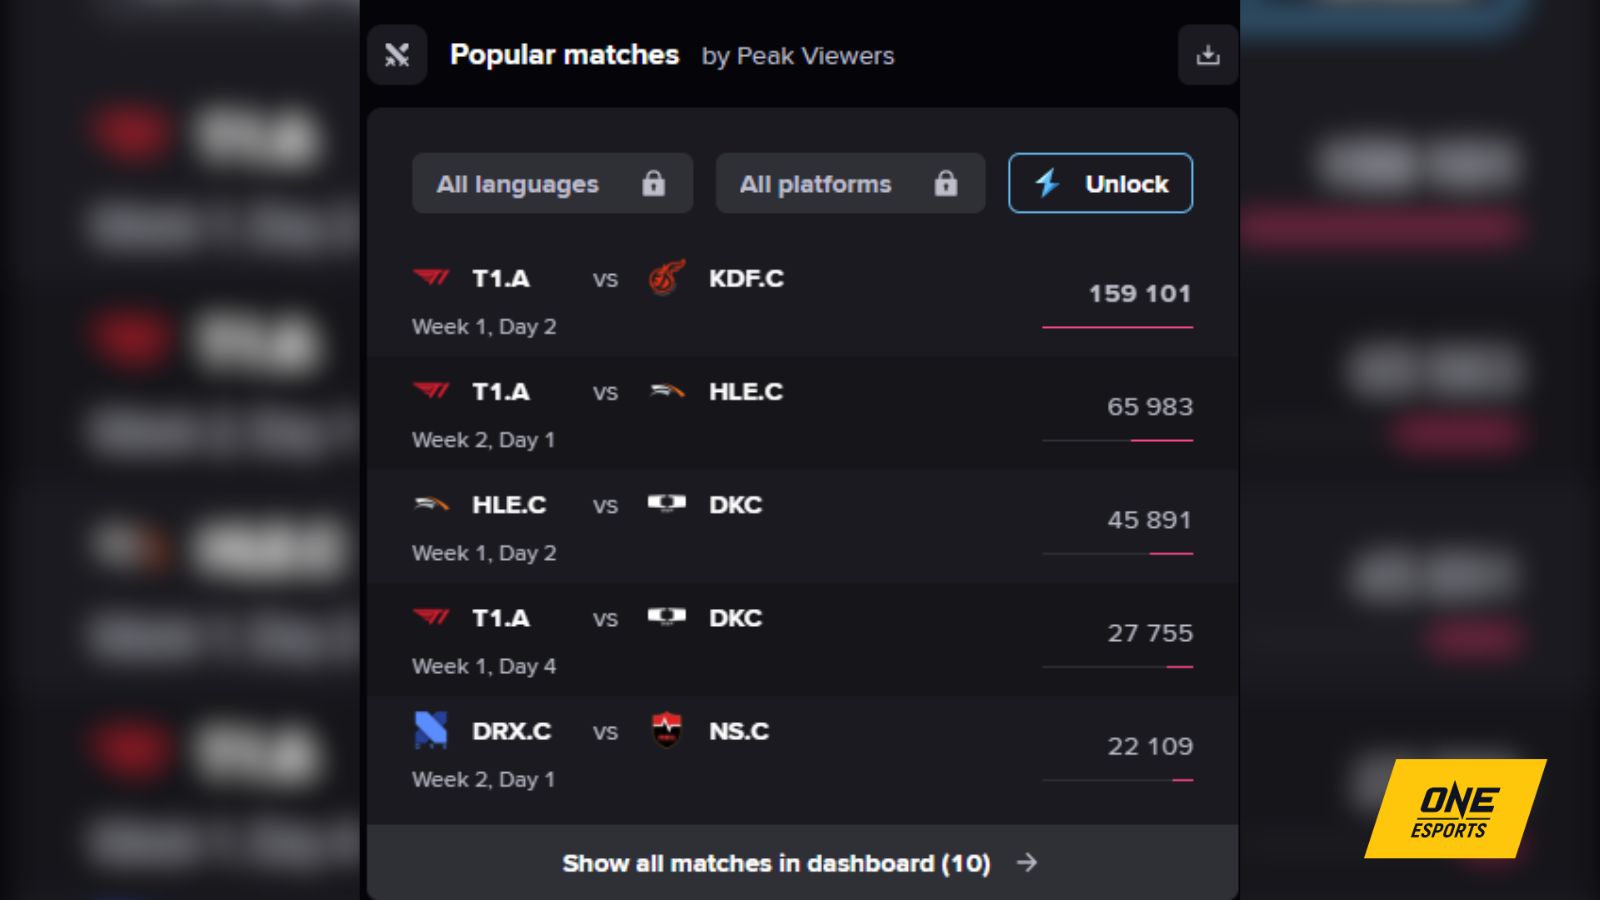Click the crossed swords matches icon
Image resolution: width=1600 pixels, height=900 pixels.
pos(396,56)
